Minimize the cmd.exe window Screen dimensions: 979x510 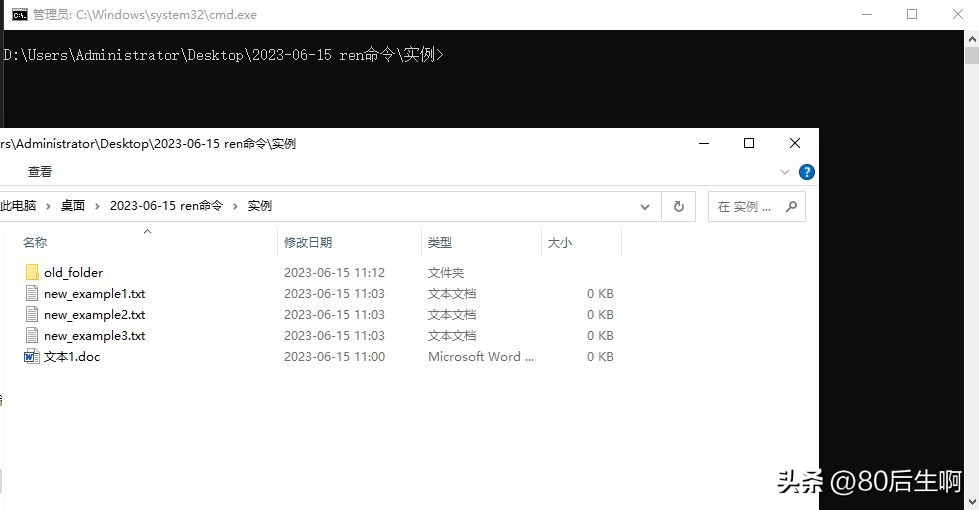click(867, 14)
